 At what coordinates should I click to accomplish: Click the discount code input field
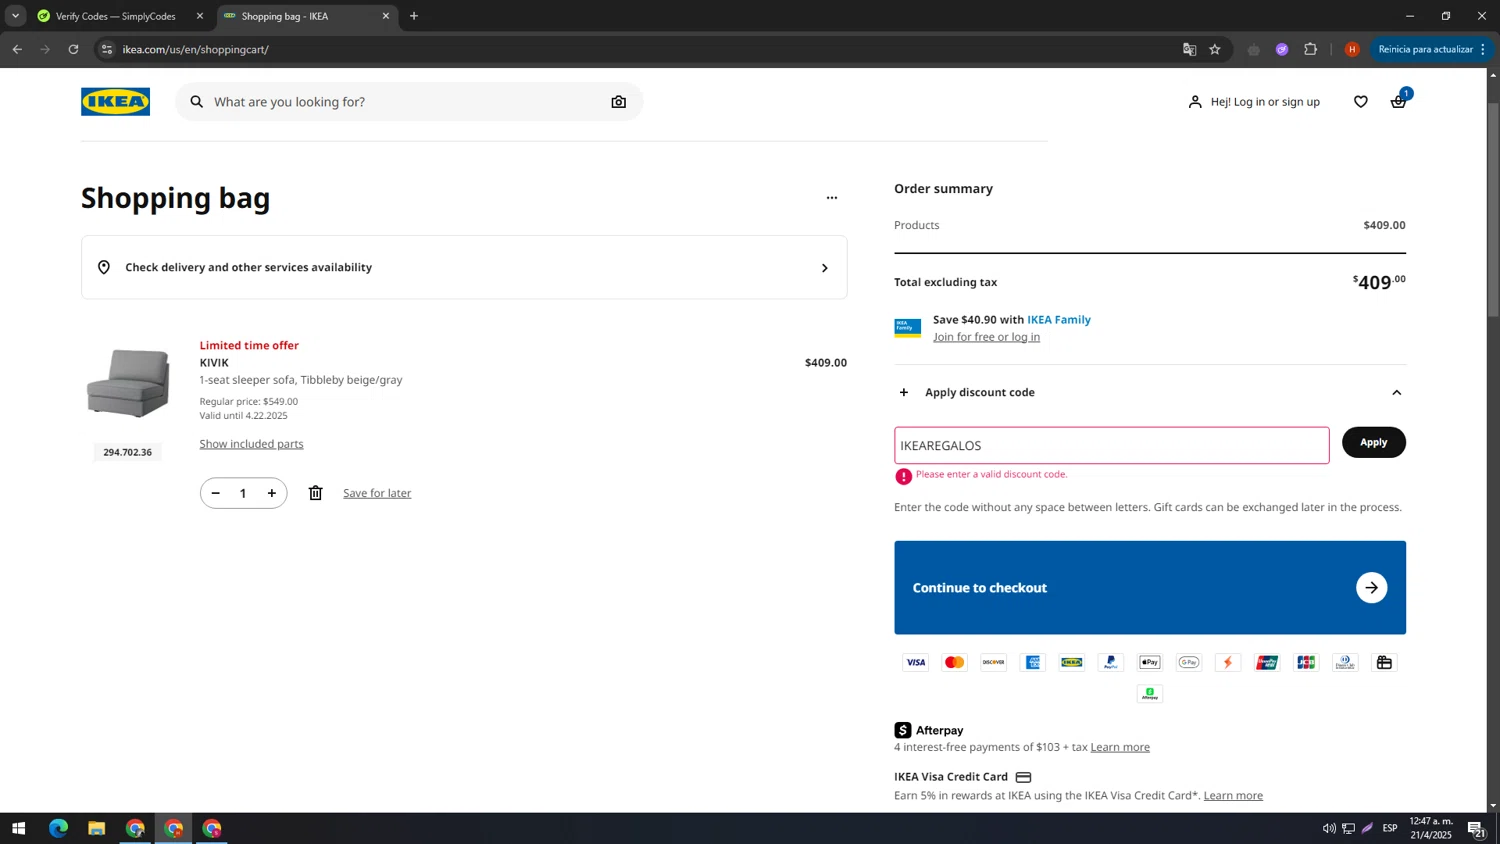point(1111,446)
